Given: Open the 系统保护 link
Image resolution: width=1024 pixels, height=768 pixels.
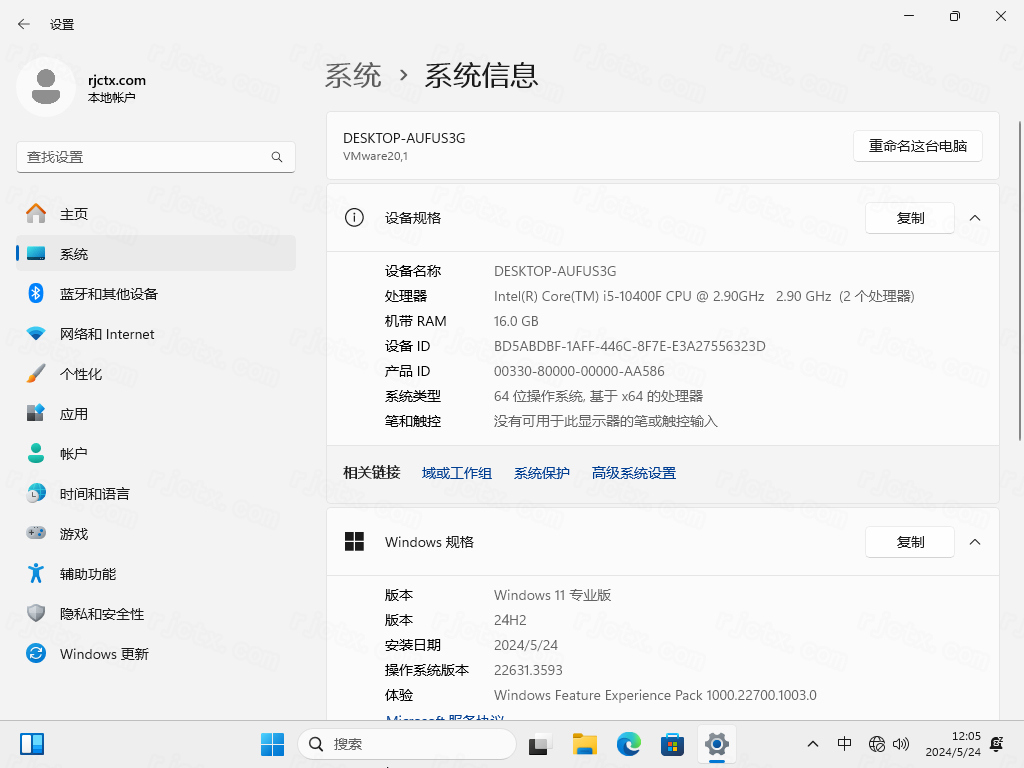Looking at the screenshot, I should pyautogui.click(x=541, y=473).
